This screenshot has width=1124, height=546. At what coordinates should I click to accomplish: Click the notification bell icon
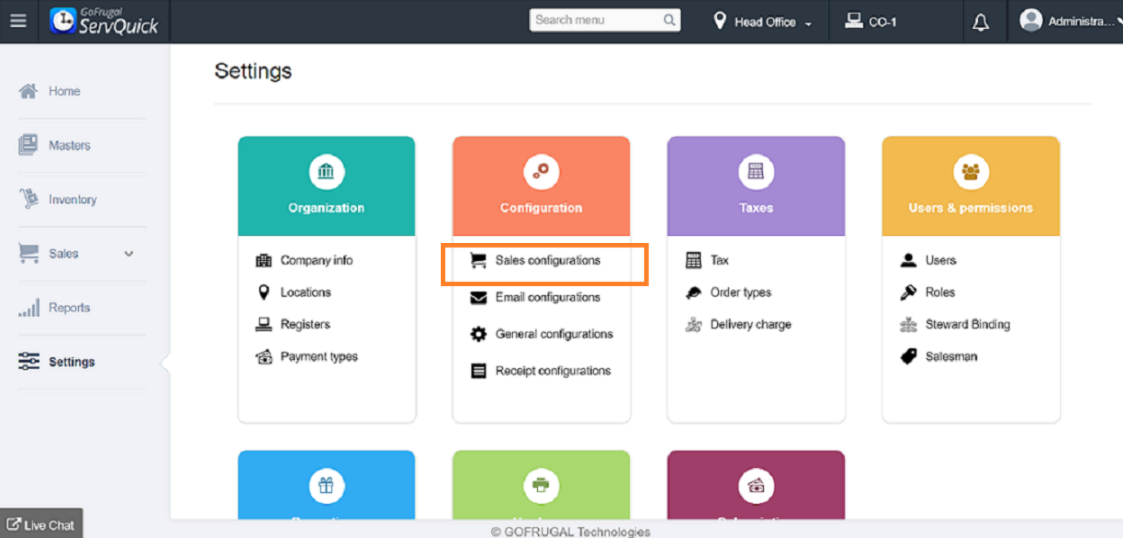click(x=981, y=22)
